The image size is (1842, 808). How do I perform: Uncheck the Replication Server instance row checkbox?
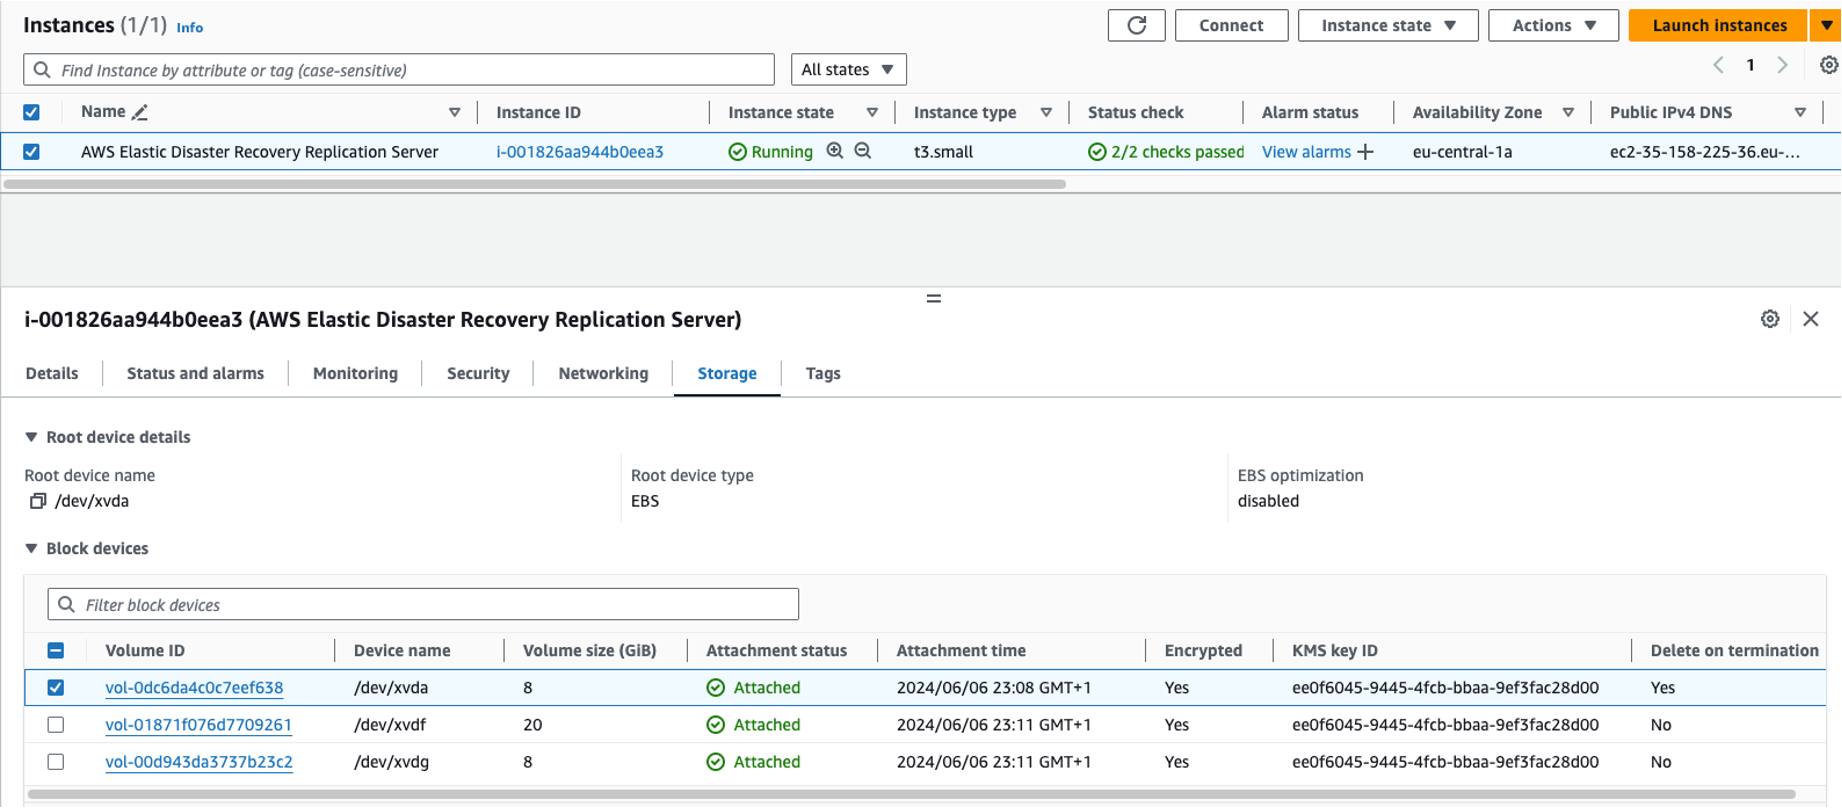(x=32, y=152)
